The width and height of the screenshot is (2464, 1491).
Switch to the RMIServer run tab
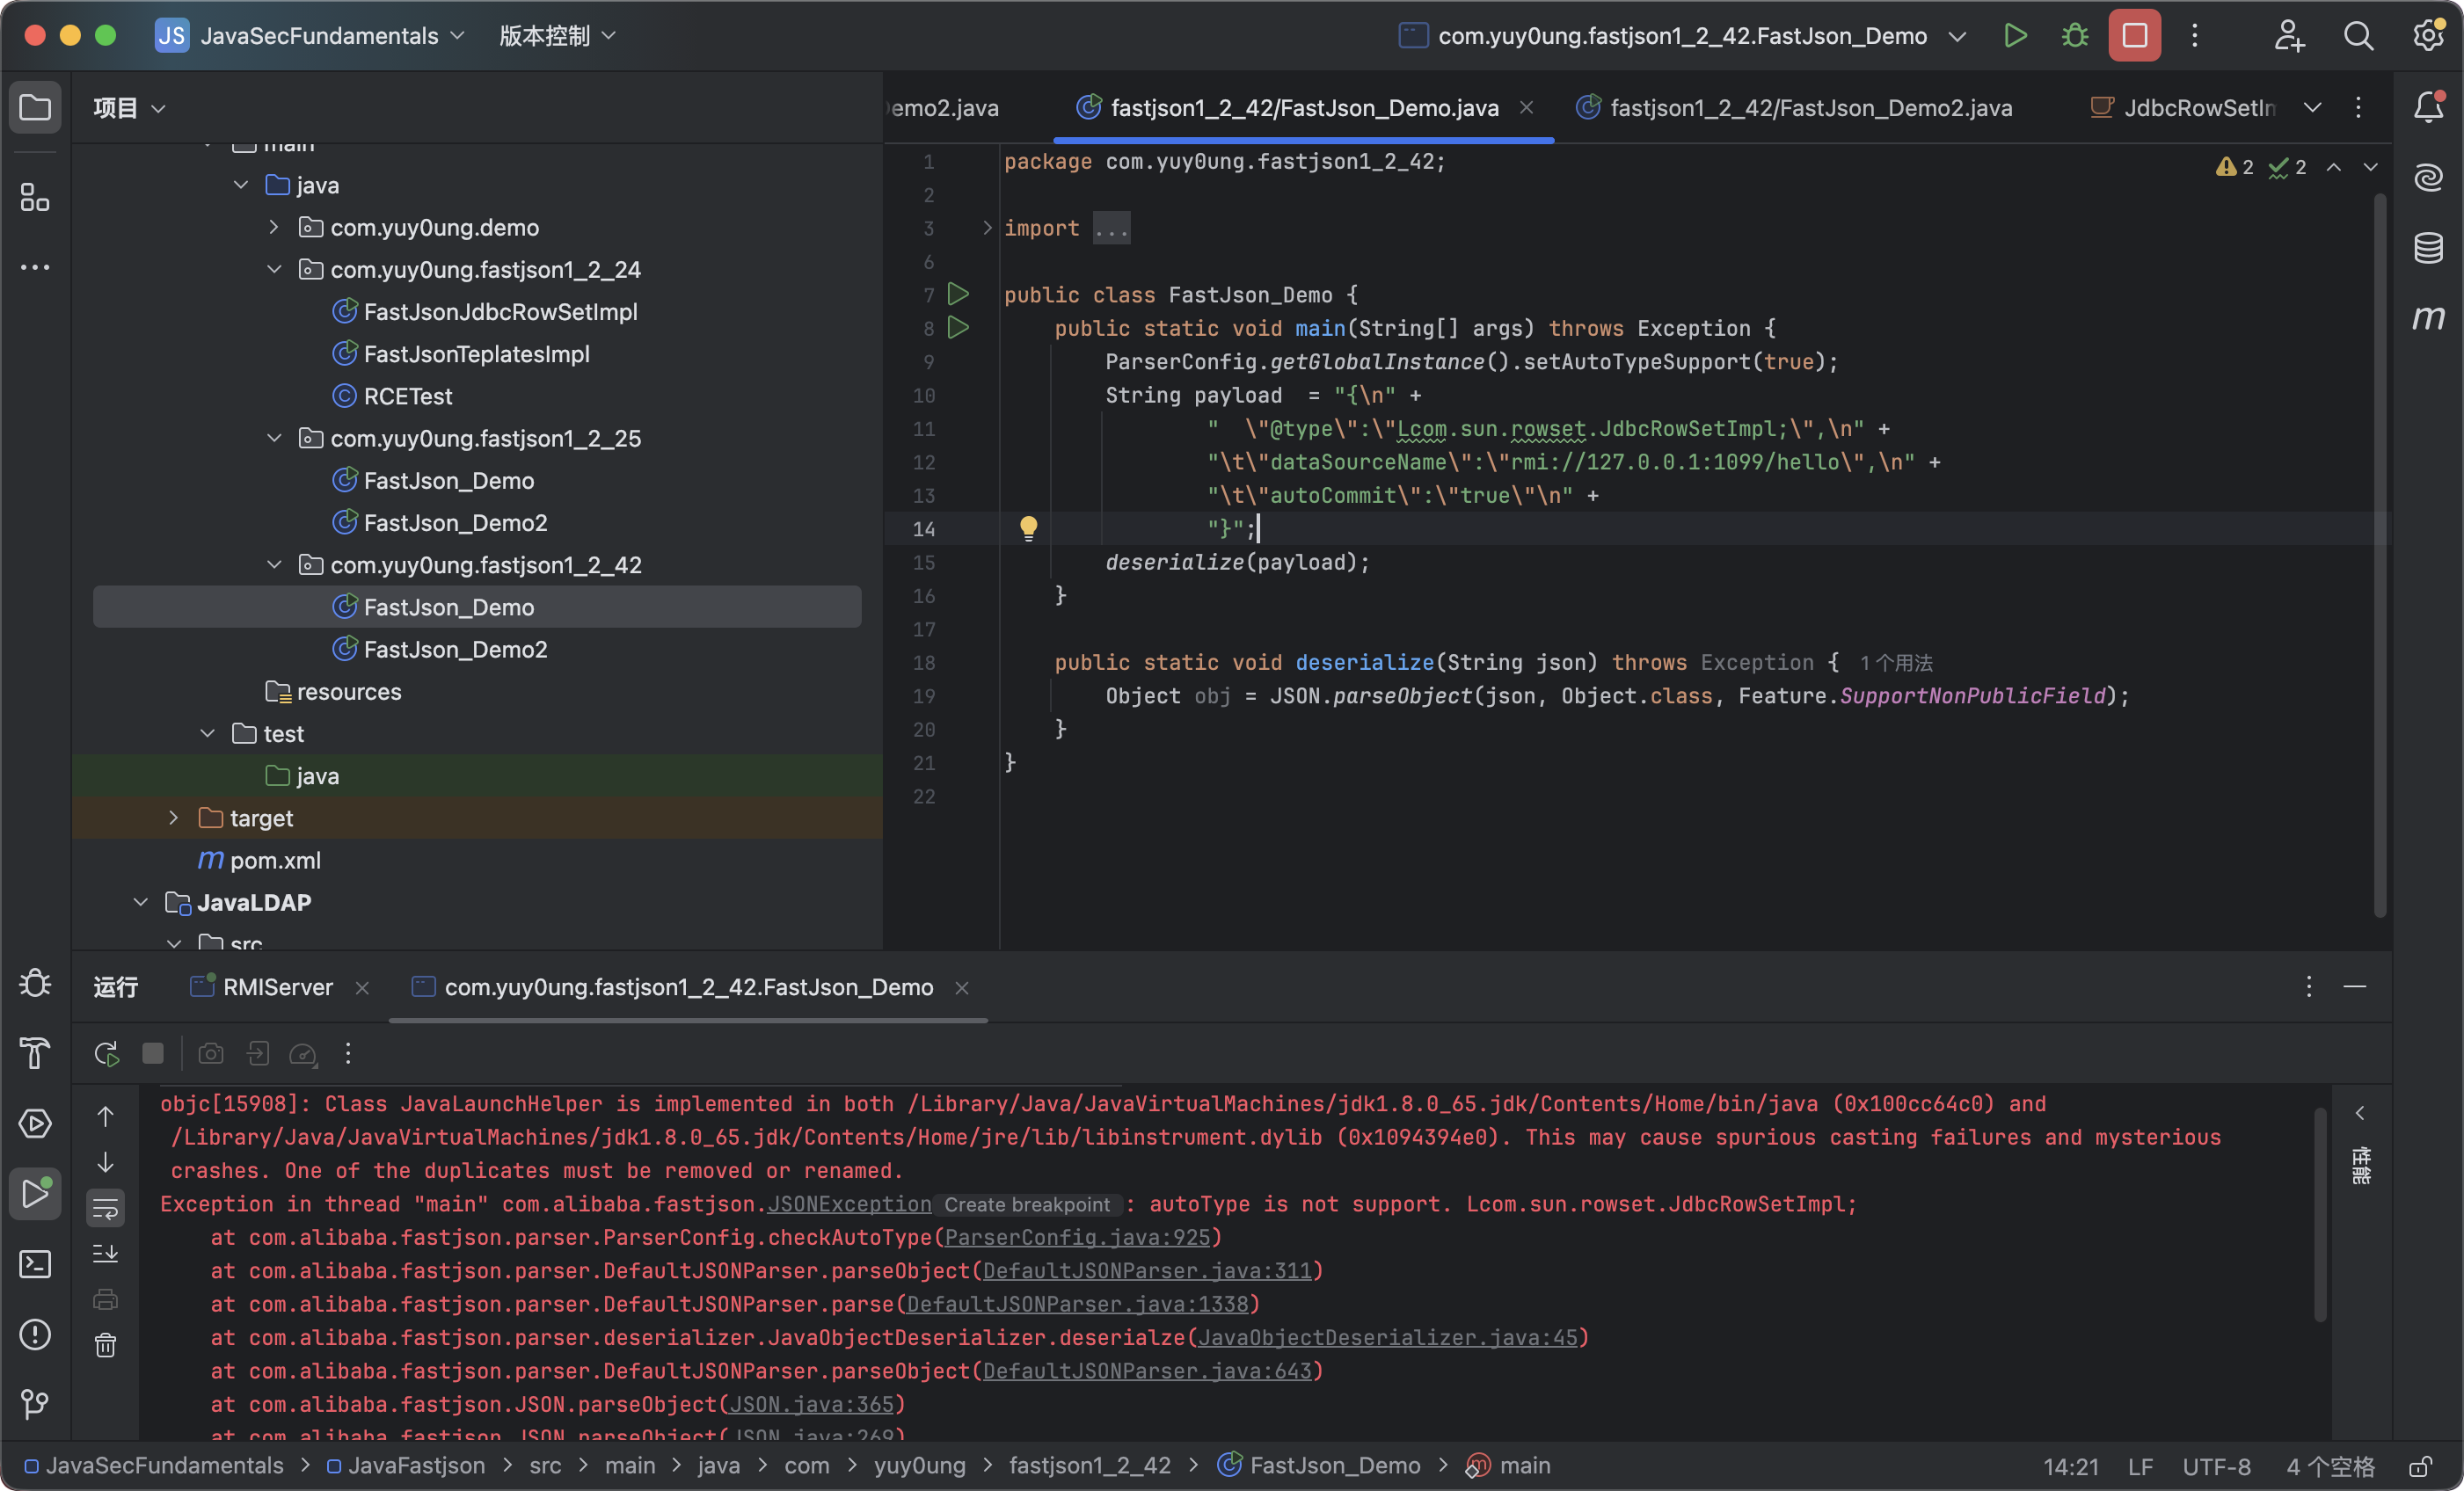pos(277,987)
